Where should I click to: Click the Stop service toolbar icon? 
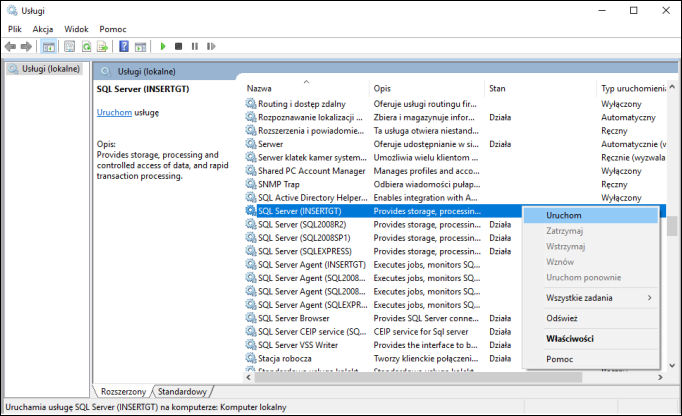click(178, 46)
